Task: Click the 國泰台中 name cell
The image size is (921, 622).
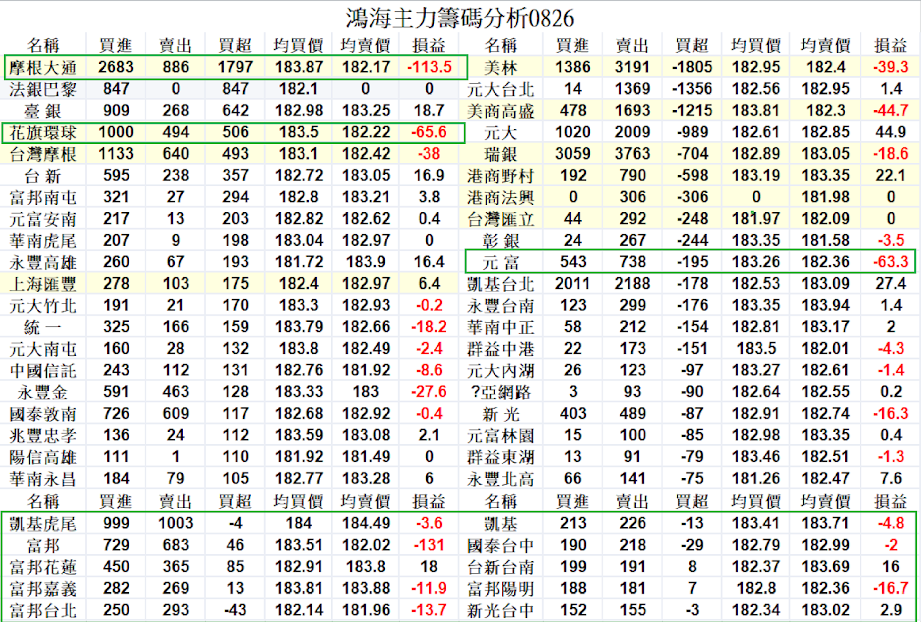Action: click(500, 546)
